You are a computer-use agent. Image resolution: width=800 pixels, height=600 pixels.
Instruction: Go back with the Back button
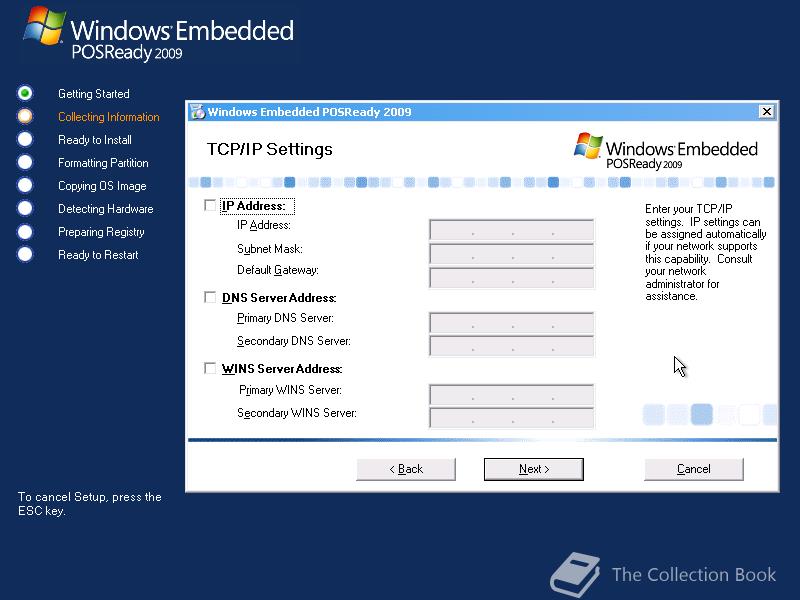pyautogui.click(x=406, y=469)
